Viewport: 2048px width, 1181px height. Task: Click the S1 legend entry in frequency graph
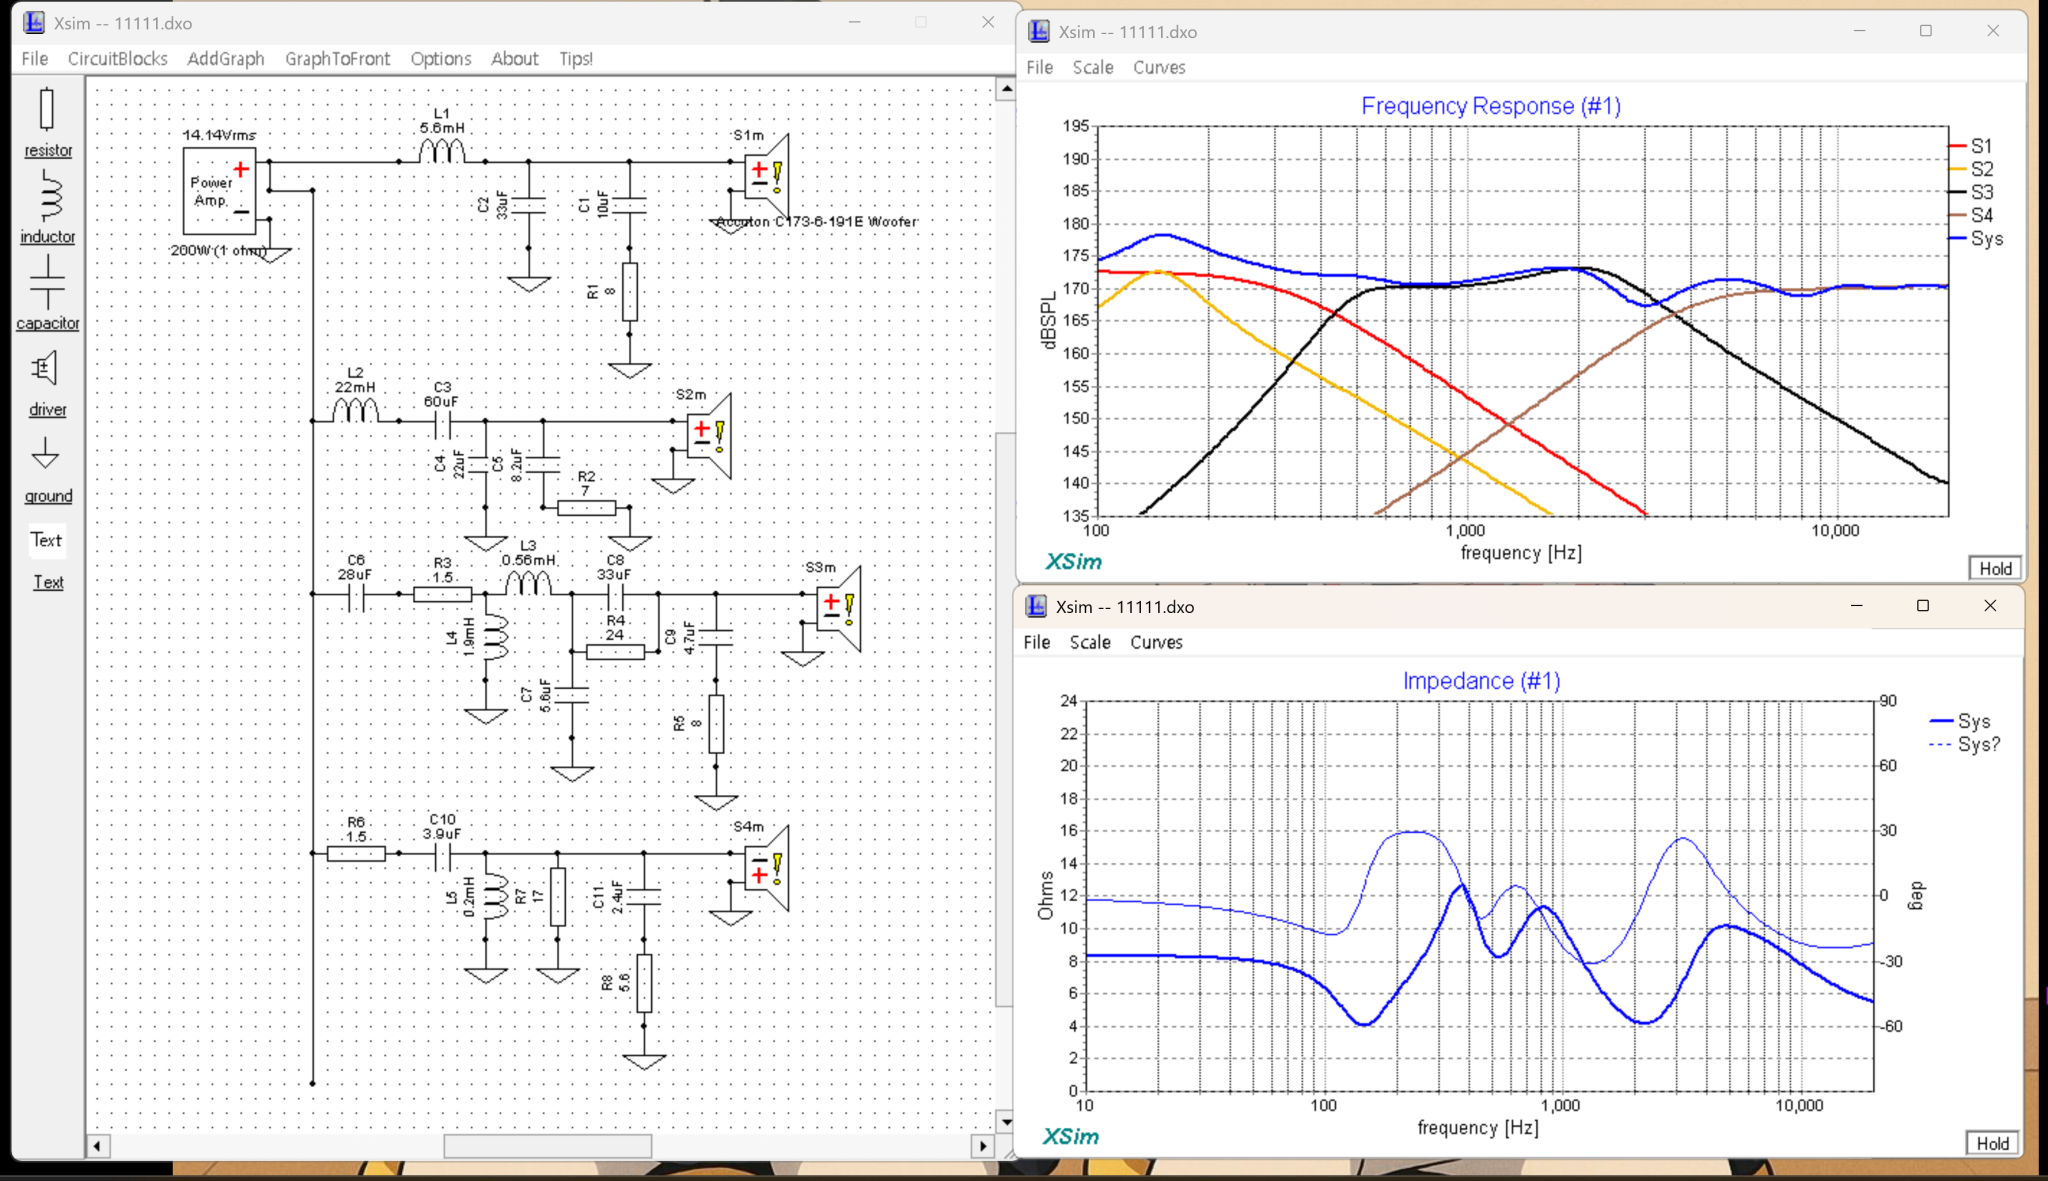coord(1971,146)
